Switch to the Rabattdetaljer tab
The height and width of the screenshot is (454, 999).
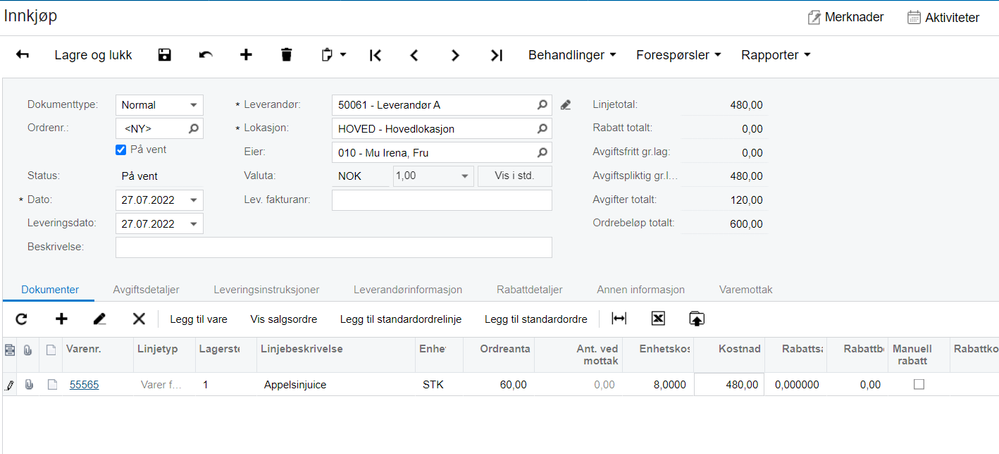click(x=529, y=290)
